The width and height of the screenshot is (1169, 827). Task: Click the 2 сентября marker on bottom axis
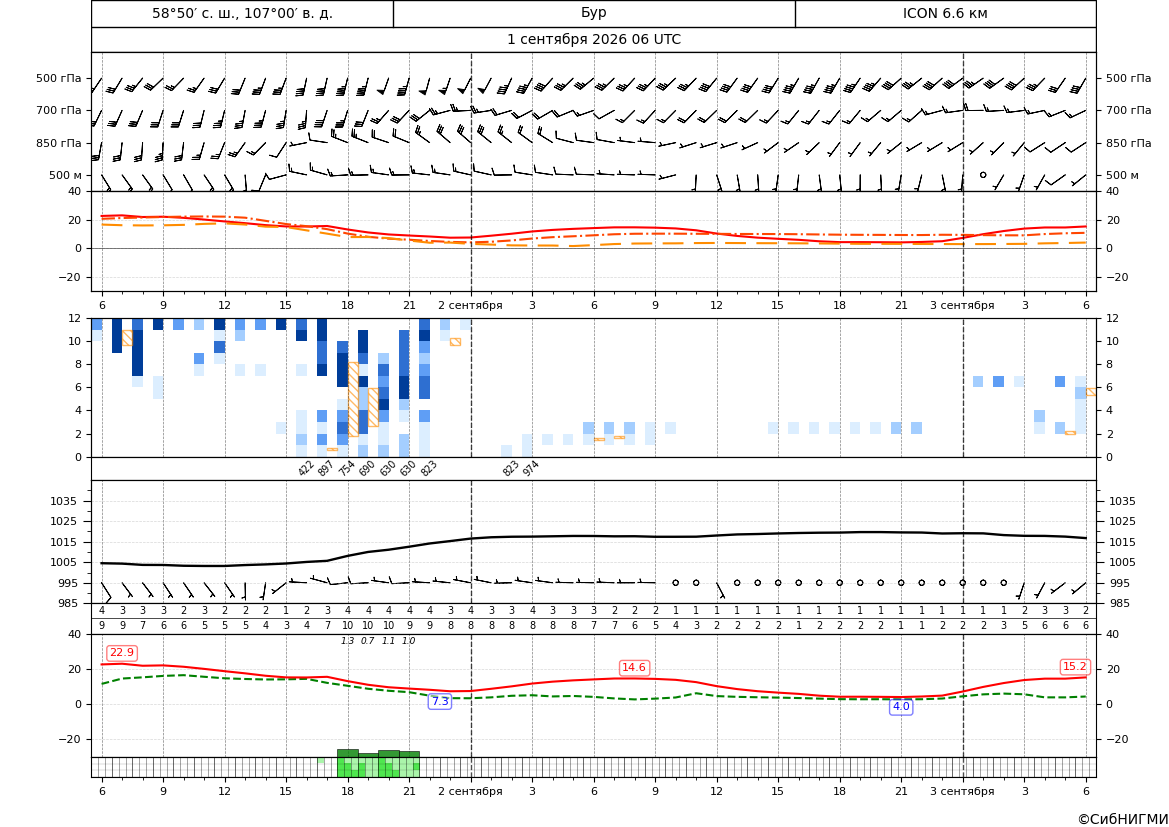point(470,791)
